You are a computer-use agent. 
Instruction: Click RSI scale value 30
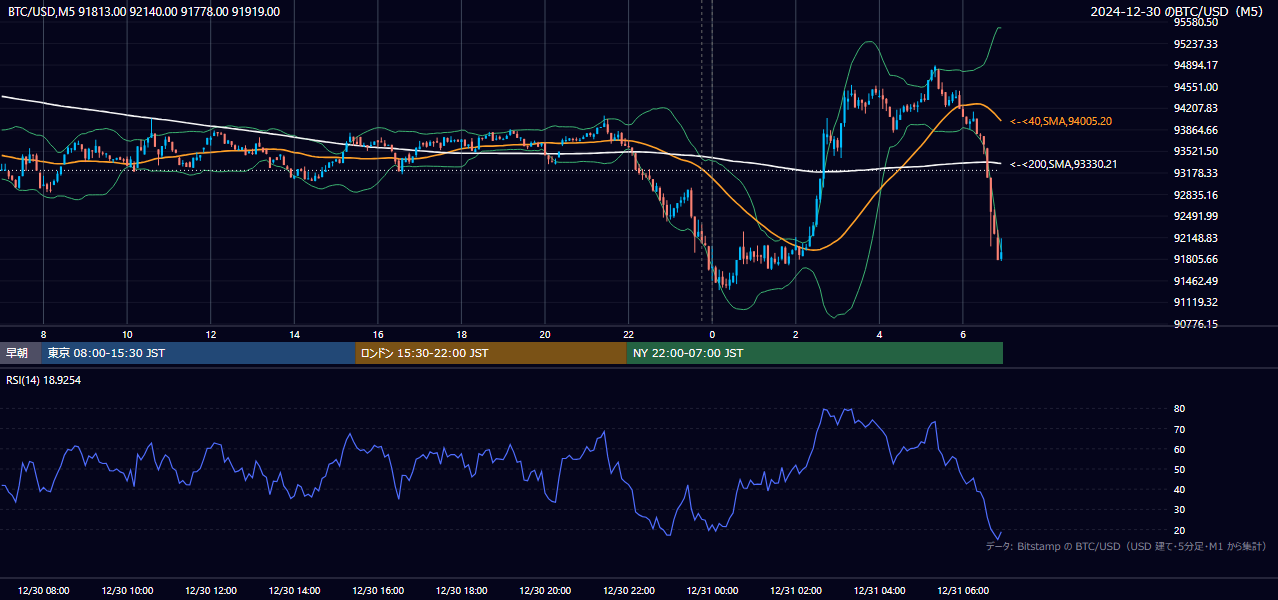tap(1180, 509)
